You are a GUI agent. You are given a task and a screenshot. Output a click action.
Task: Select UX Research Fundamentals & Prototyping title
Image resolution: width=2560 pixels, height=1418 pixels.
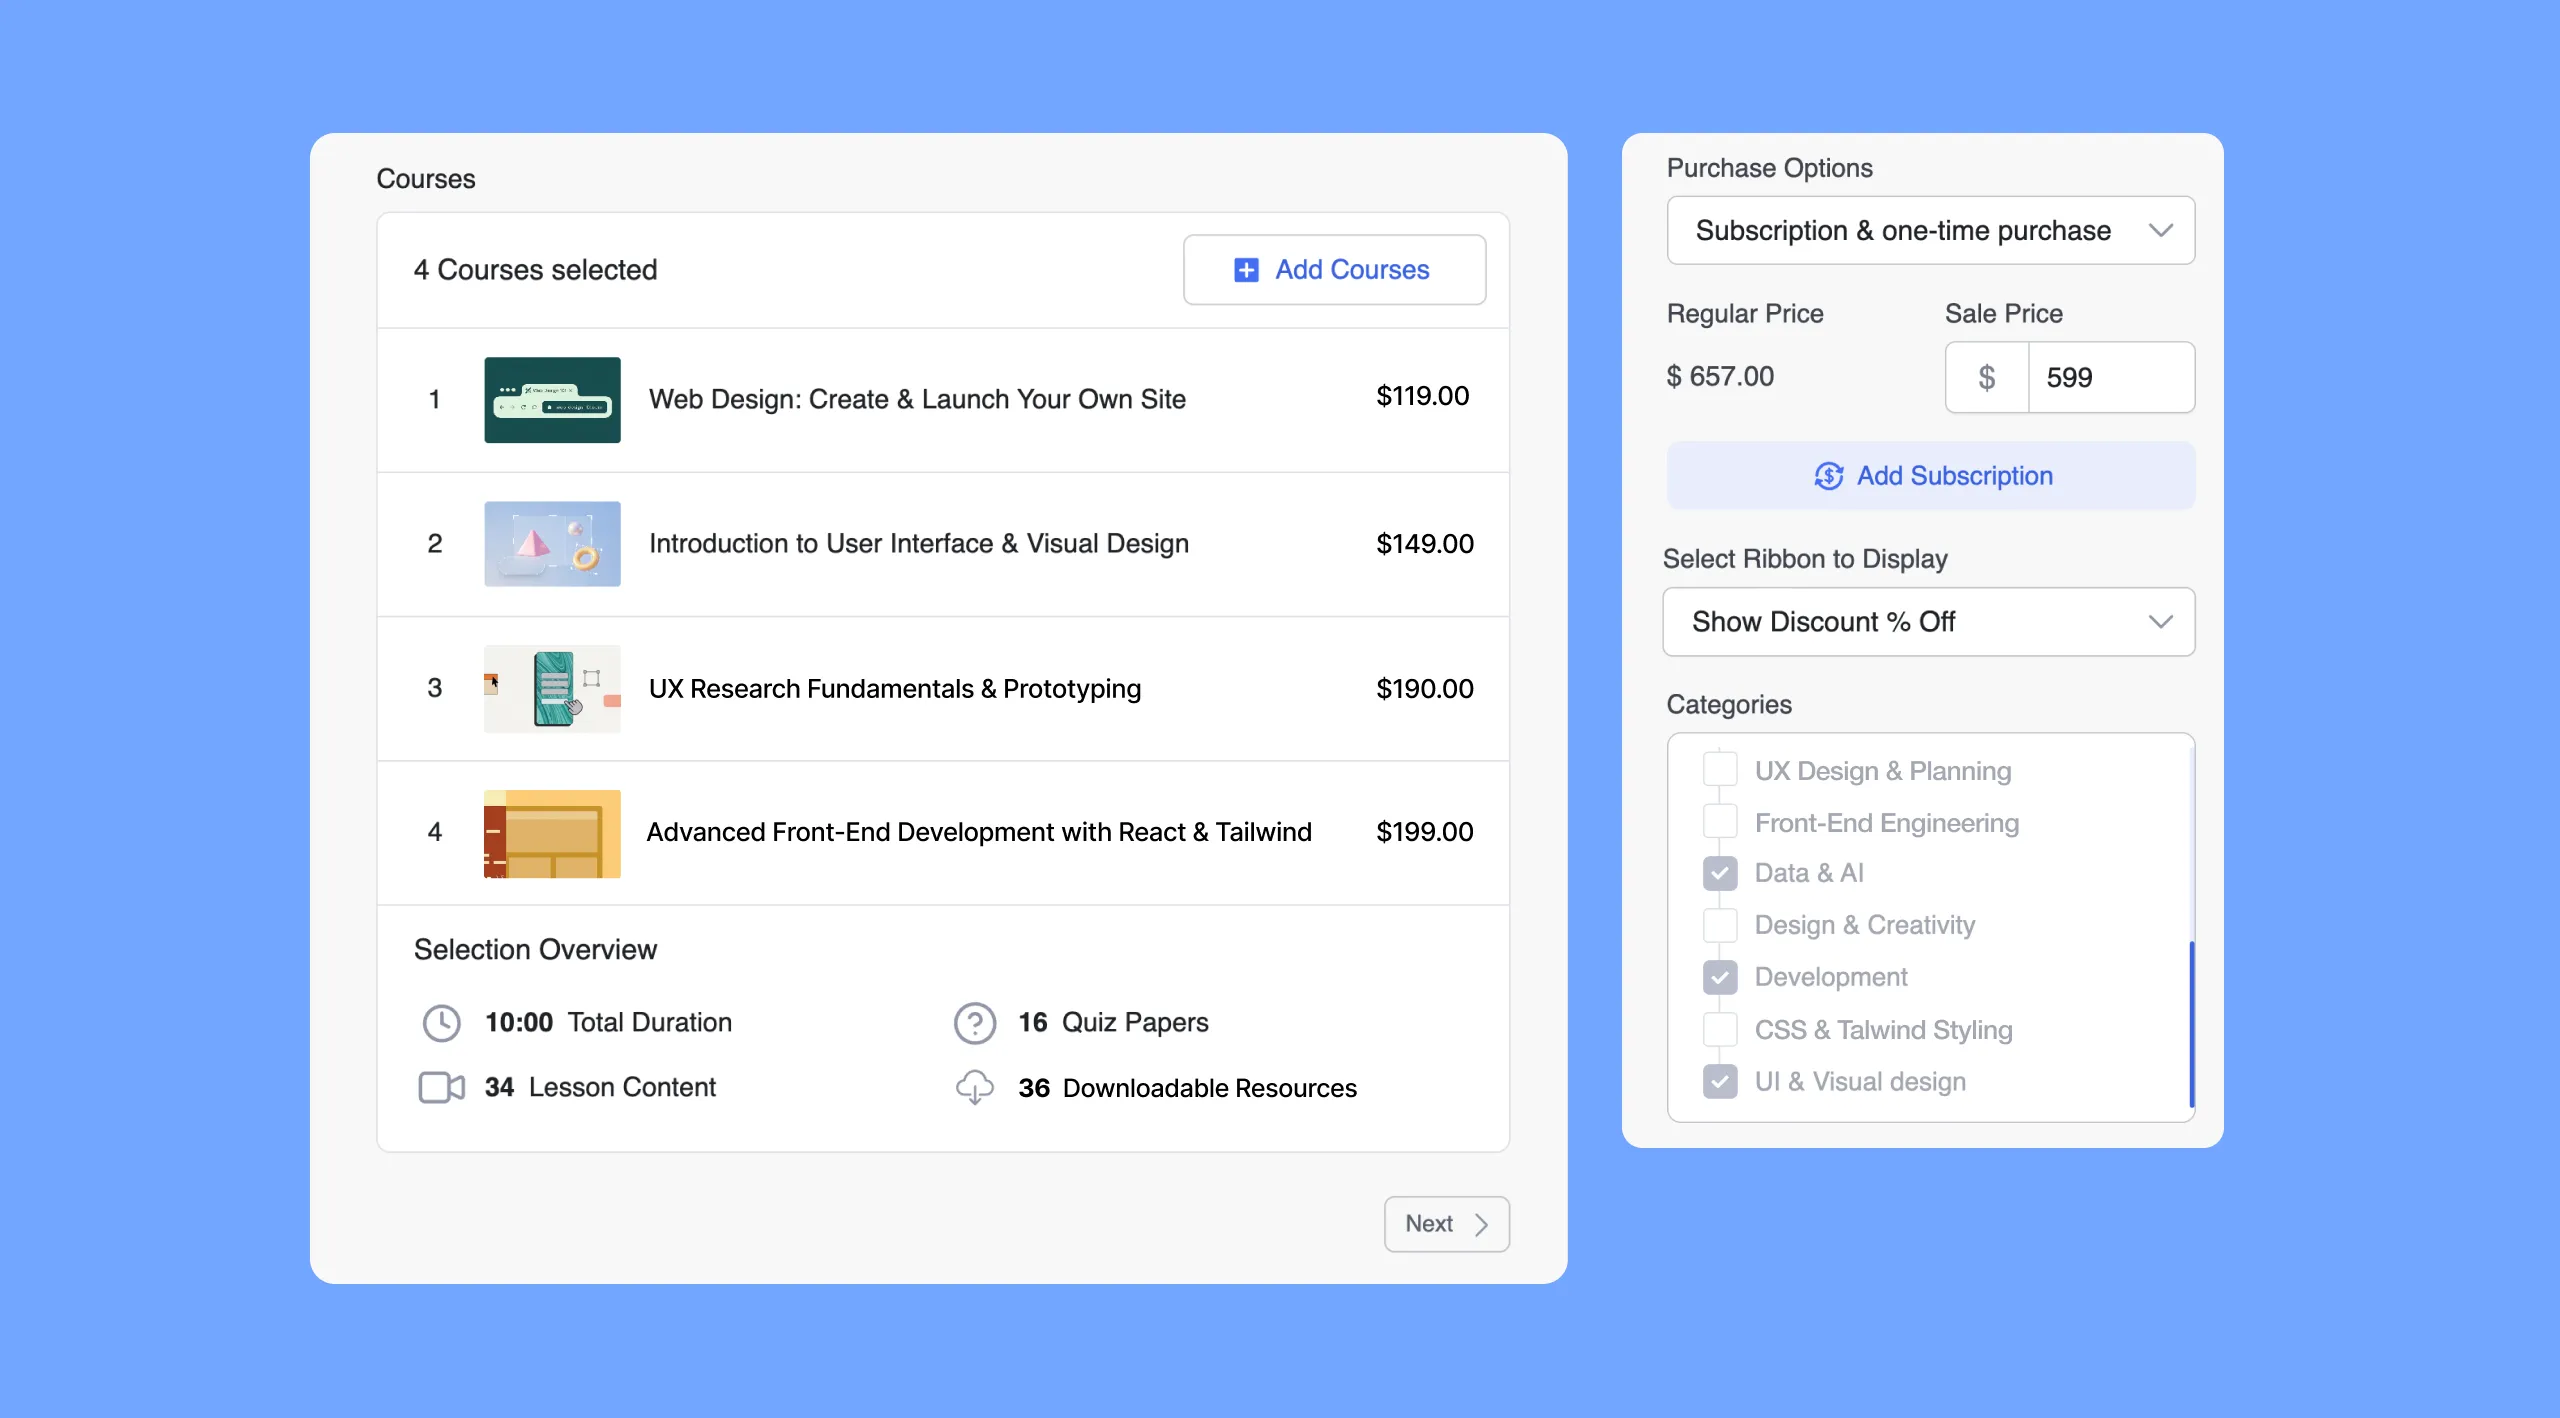(x=895, y=688)
